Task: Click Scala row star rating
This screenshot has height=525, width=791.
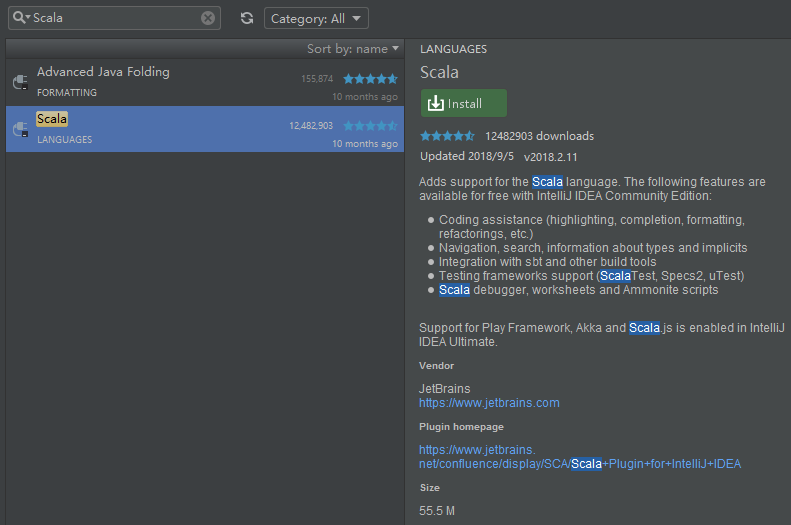Action: tap(370, 126)
